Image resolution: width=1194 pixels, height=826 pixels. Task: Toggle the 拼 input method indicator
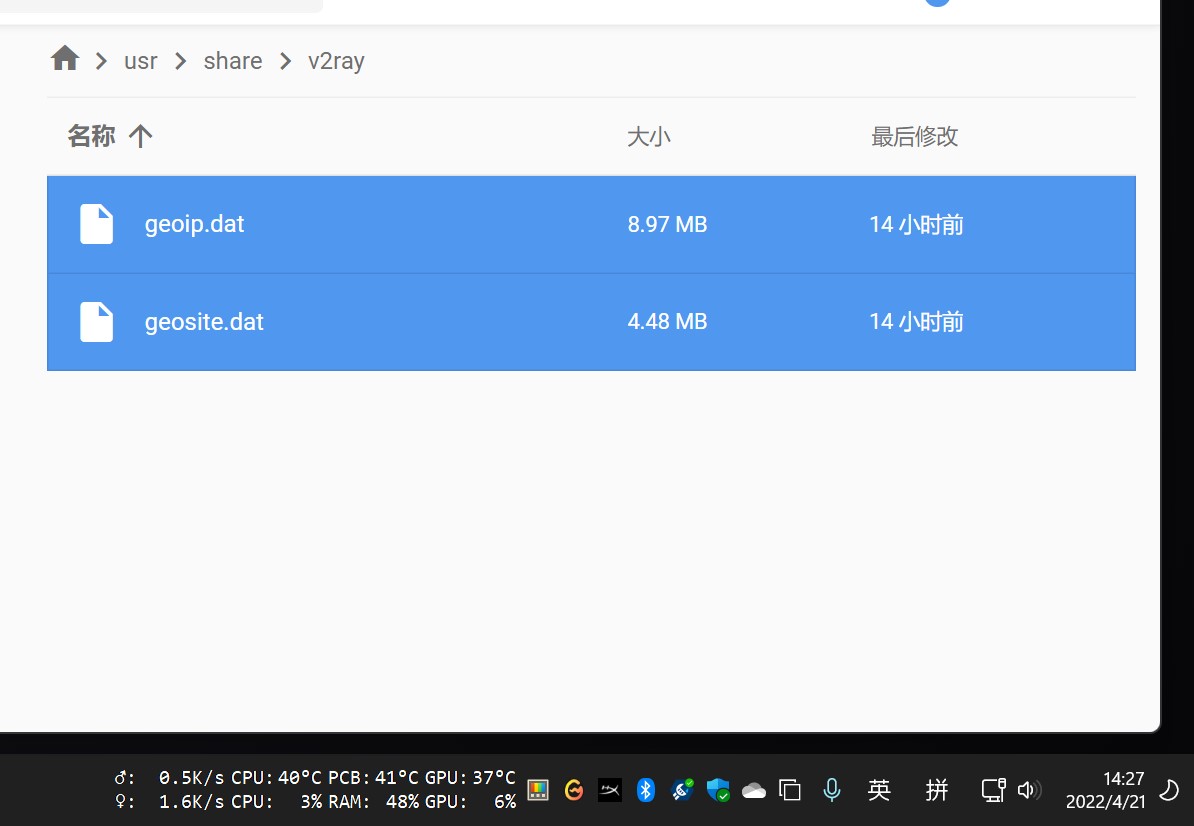click(x=937, y=790)
